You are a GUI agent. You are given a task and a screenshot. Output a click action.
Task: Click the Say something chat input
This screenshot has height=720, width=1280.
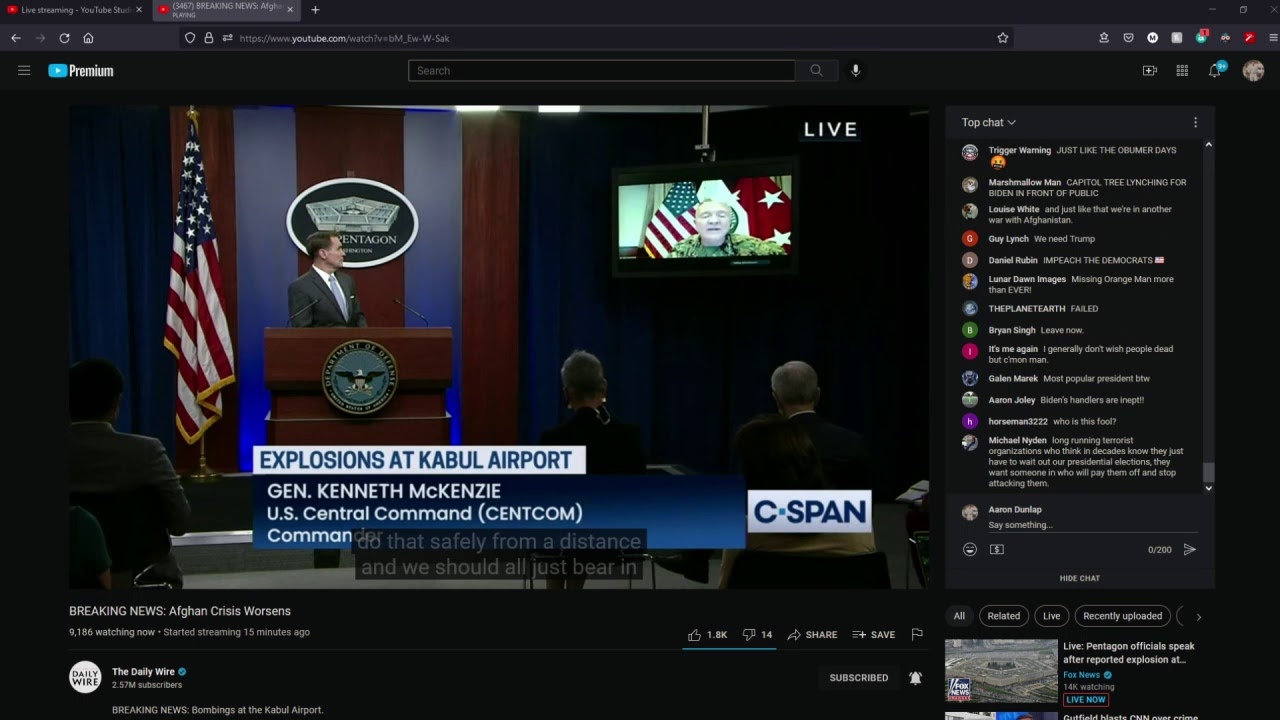[x=1092, y=525]
